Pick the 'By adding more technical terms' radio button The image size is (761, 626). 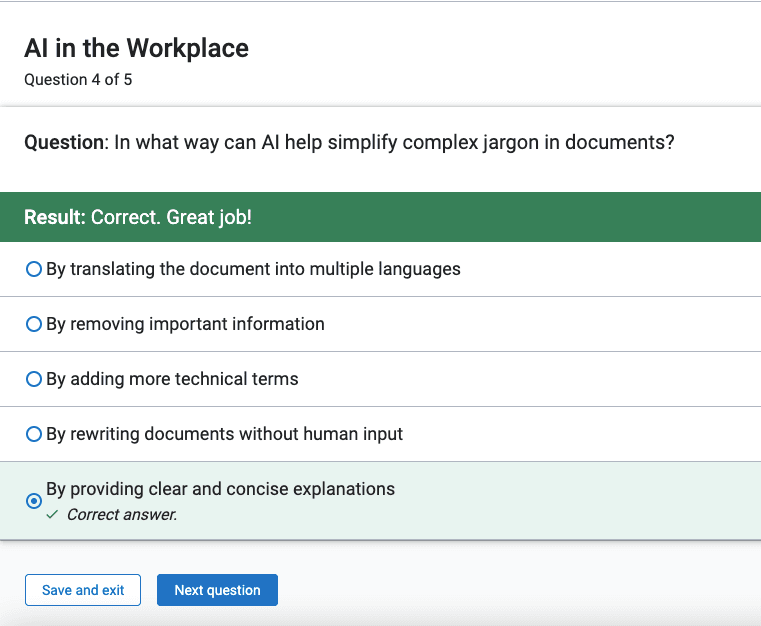pos(33,379)
